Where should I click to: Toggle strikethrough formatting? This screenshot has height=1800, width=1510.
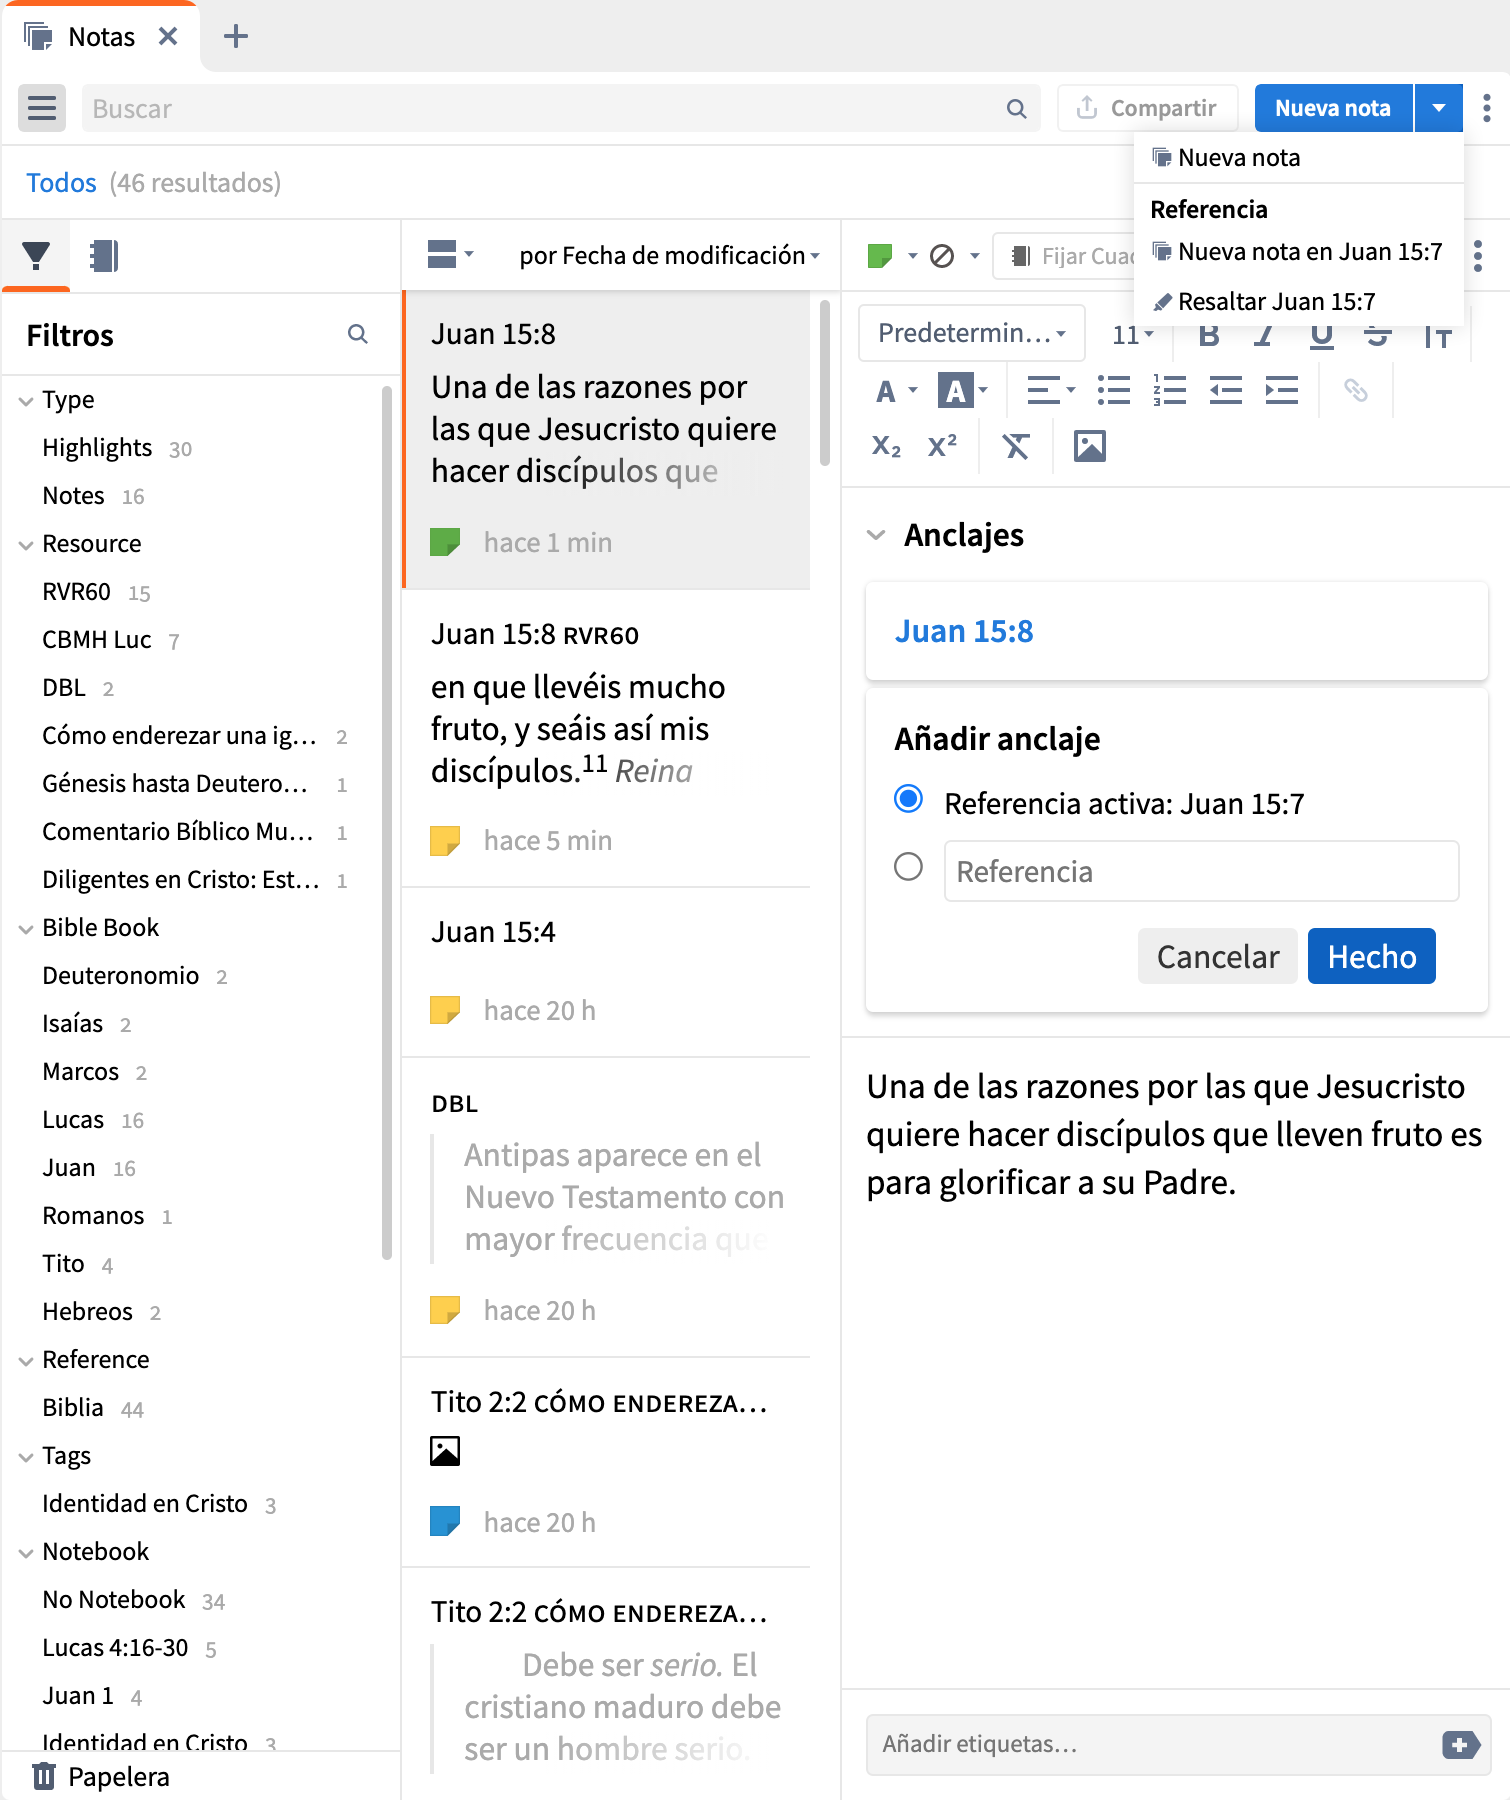click(x=1378, y=336)
